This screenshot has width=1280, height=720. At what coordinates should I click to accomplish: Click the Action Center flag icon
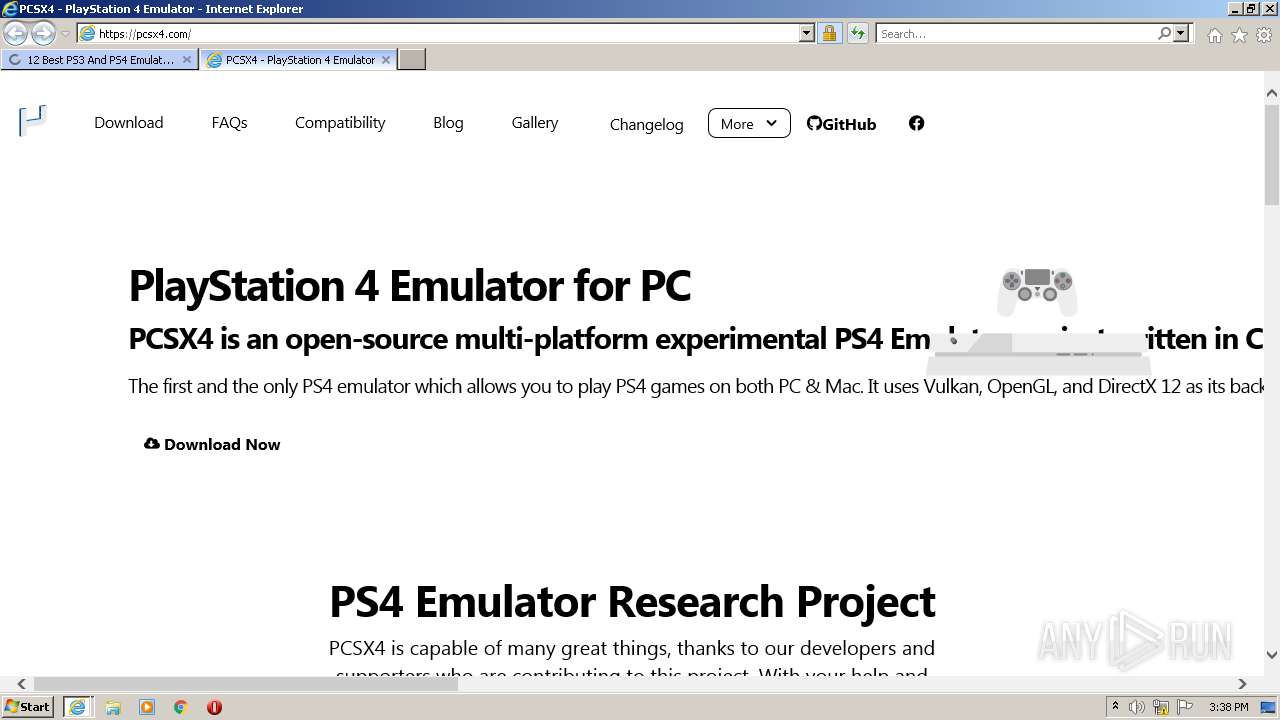coord(1186,707)
